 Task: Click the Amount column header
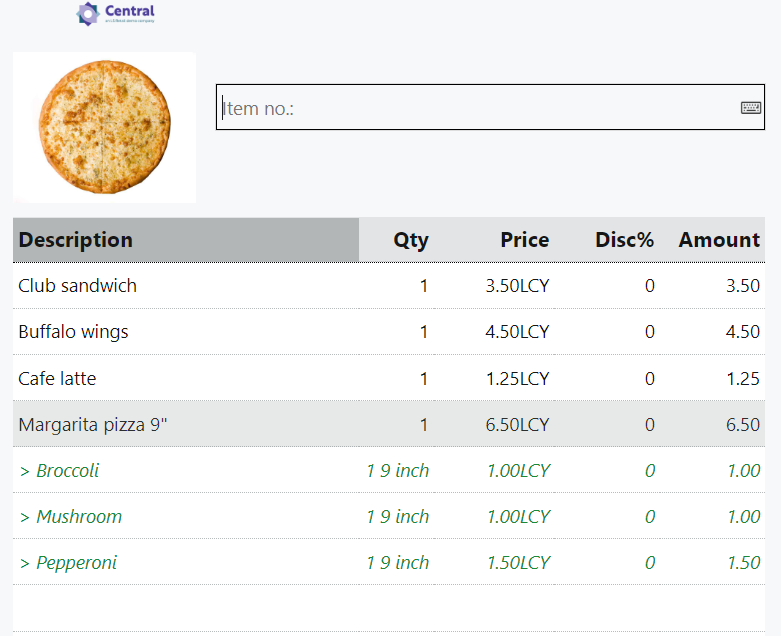point(719,240)
